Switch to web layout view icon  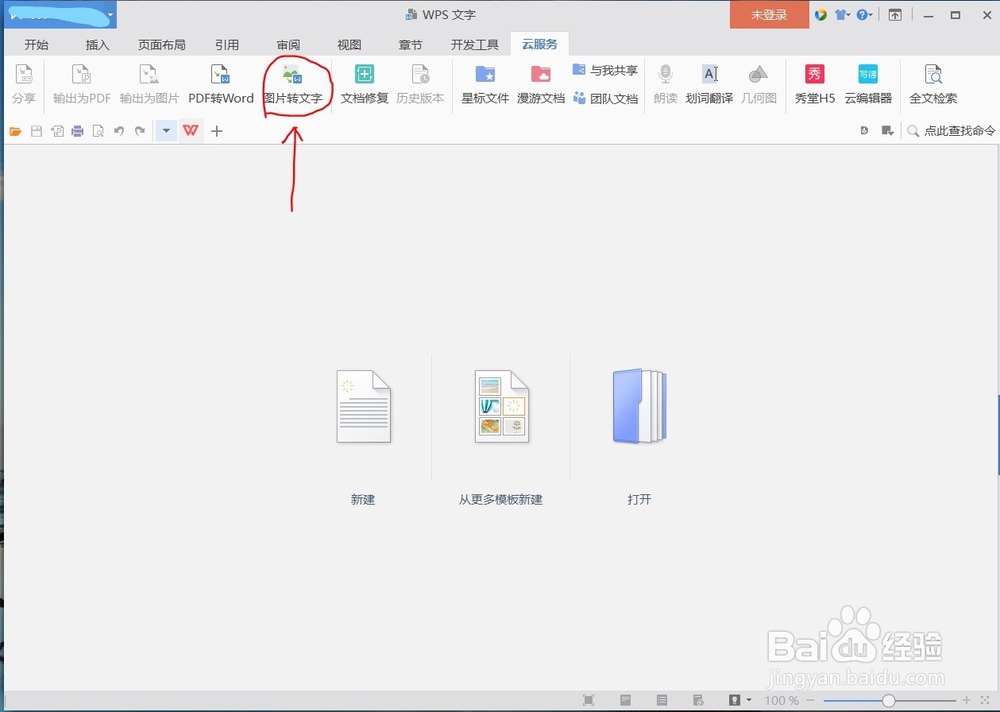pyautogui.click(x=698, y=700)
